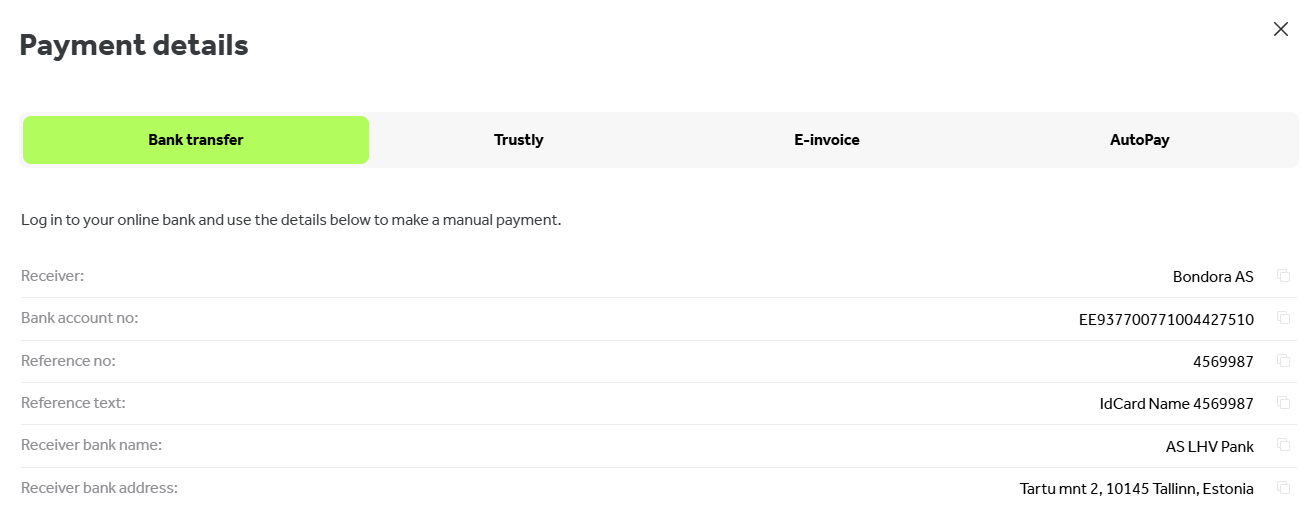Viewport: 1312px width, 521px height.
Task: Click the online bank instruction sentence
Action: point(291,220)
